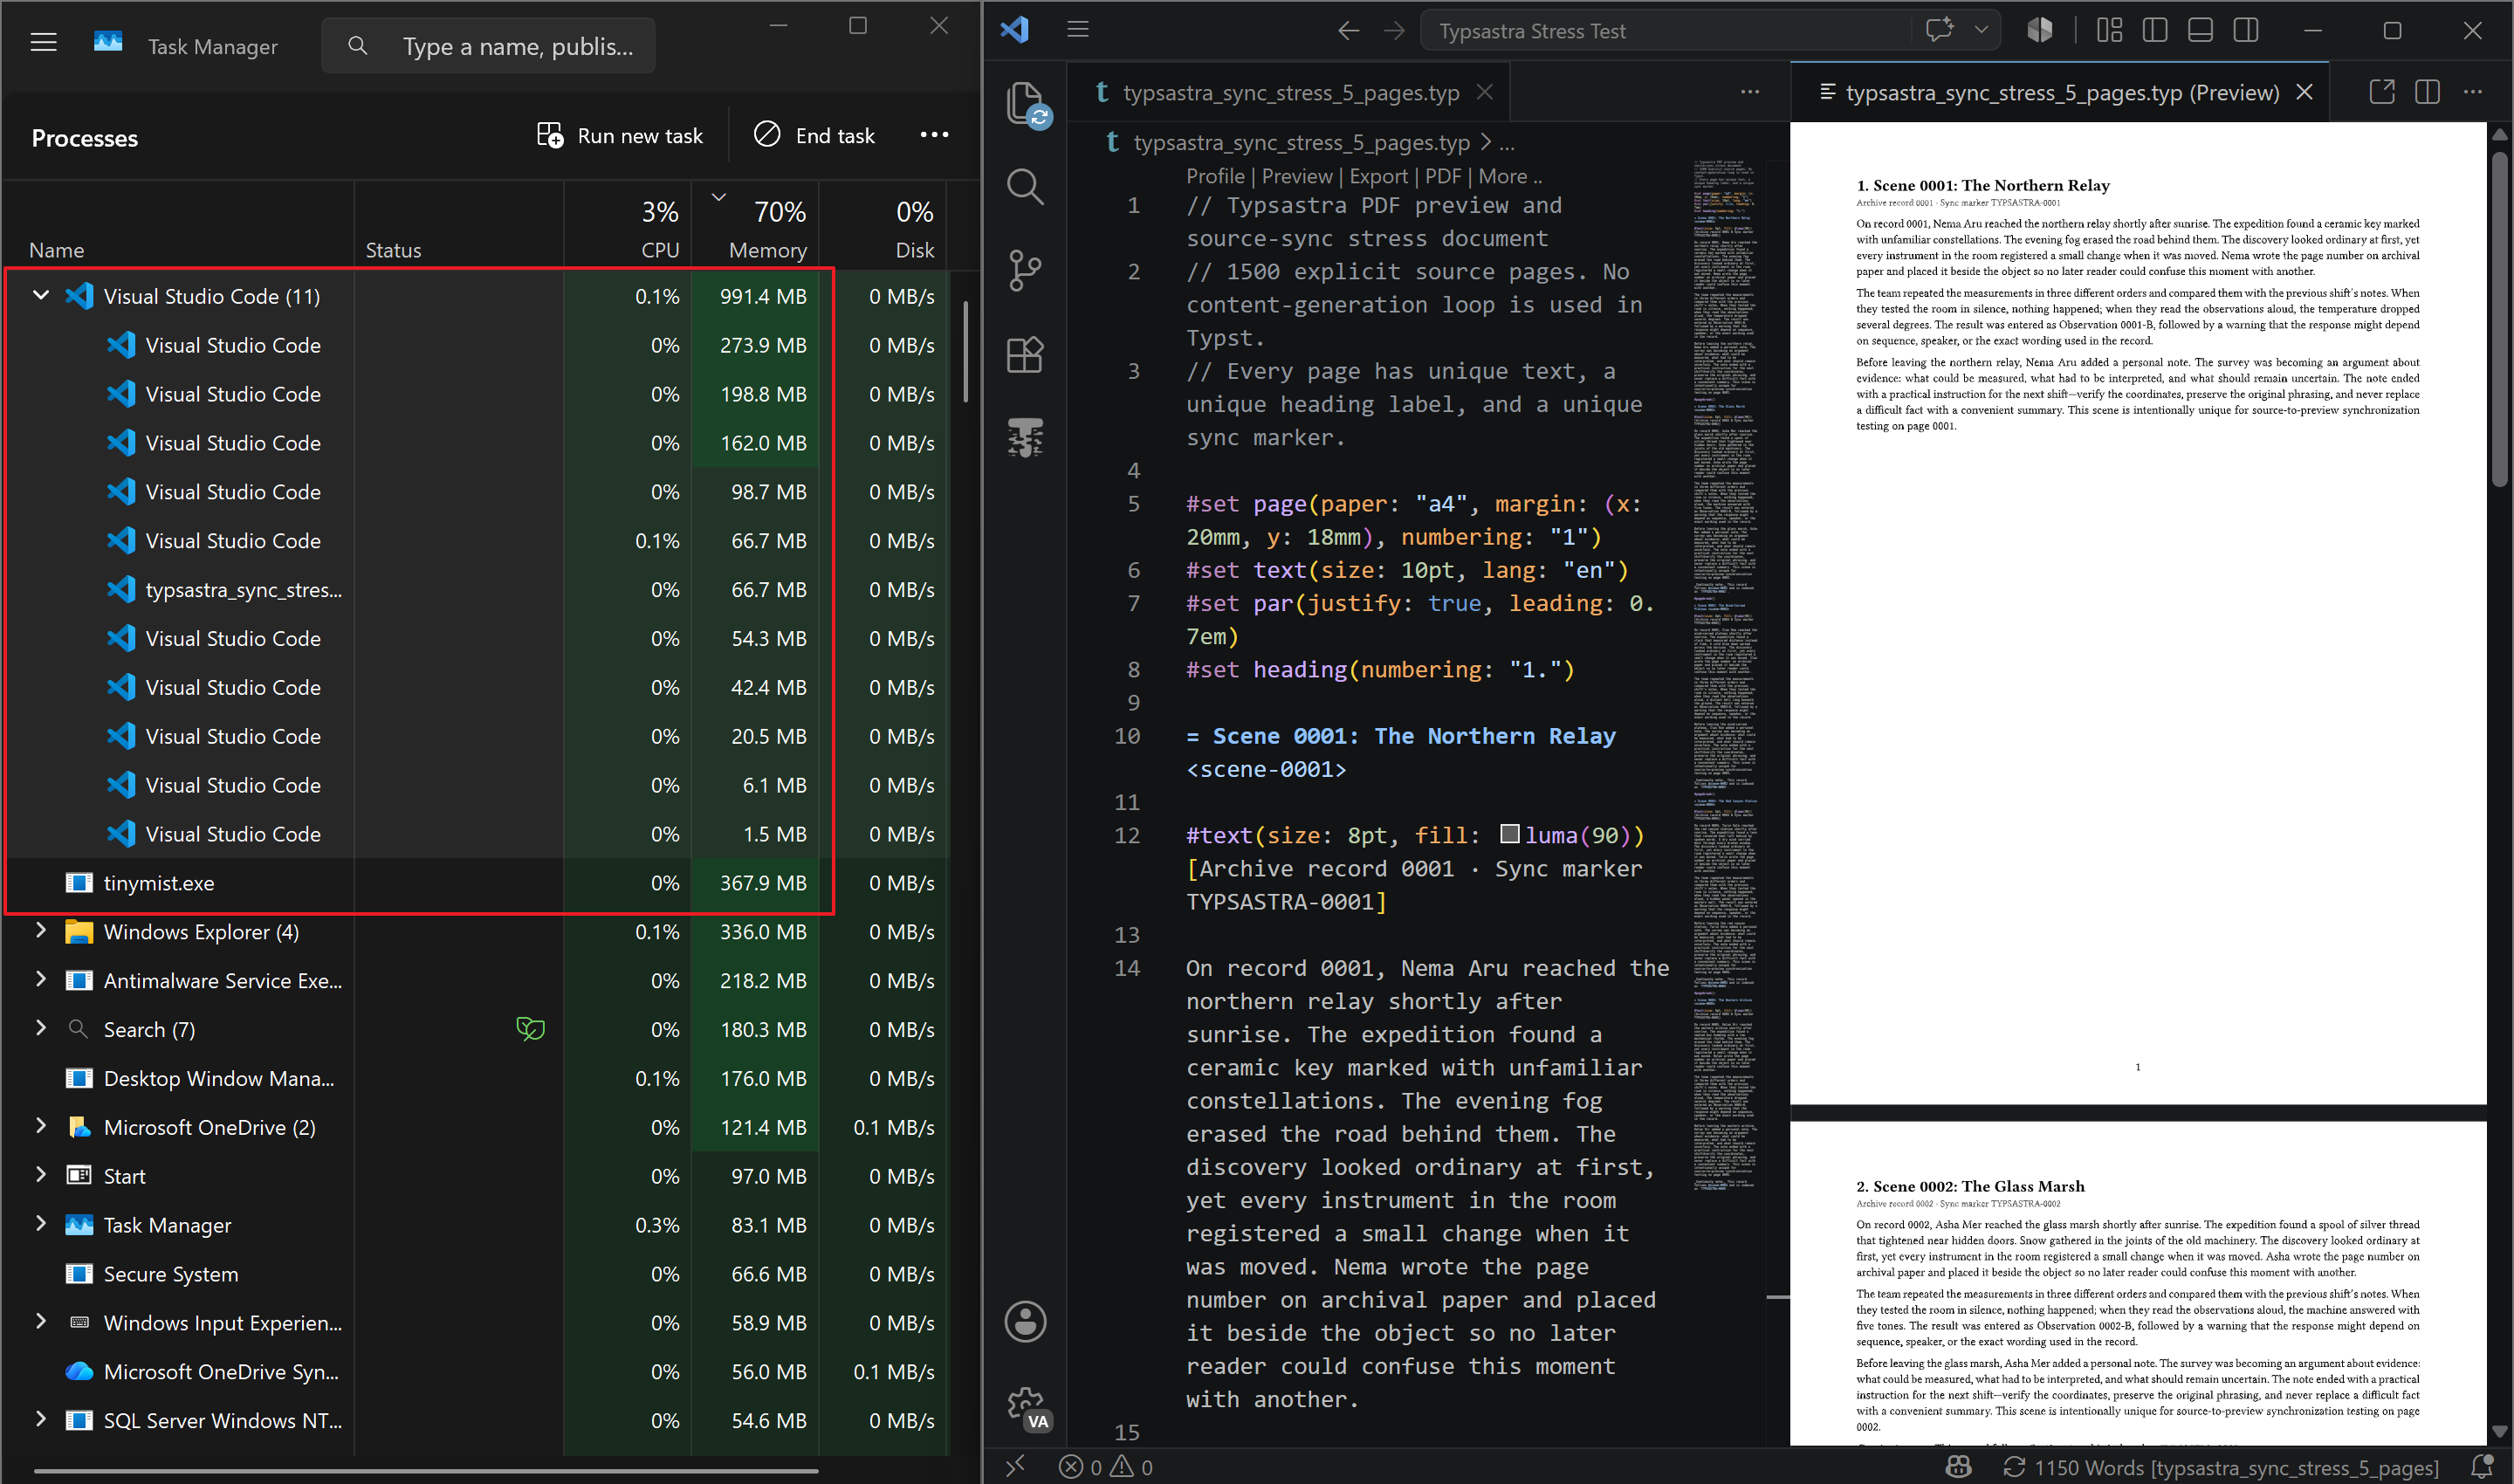Click the Preview code lens link
The height and width of the screenshot is (1484, 2514).
tap(1297, 176)
